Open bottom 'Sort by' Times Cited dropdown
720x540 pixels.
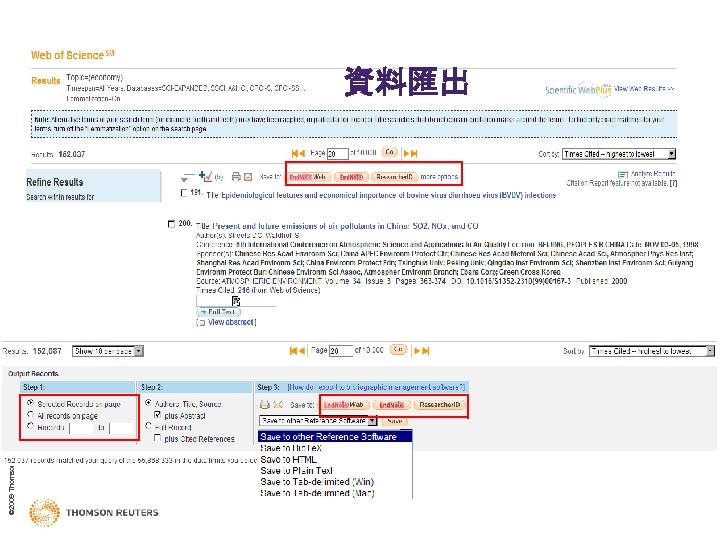[x=652, y=351]
